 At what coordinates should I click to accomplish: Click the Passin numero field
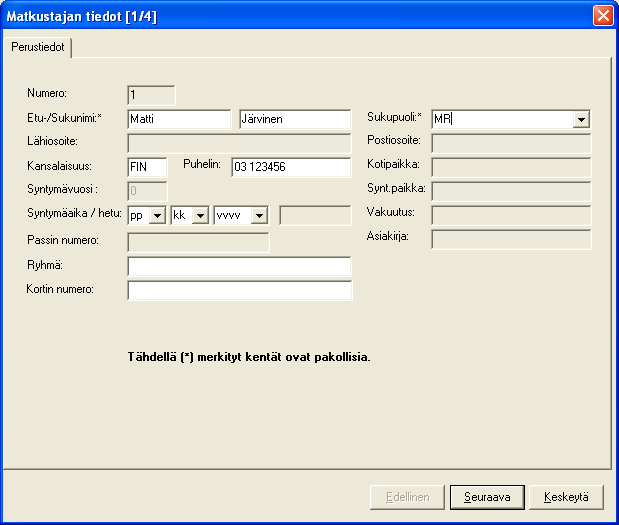[x=199, y=242]
